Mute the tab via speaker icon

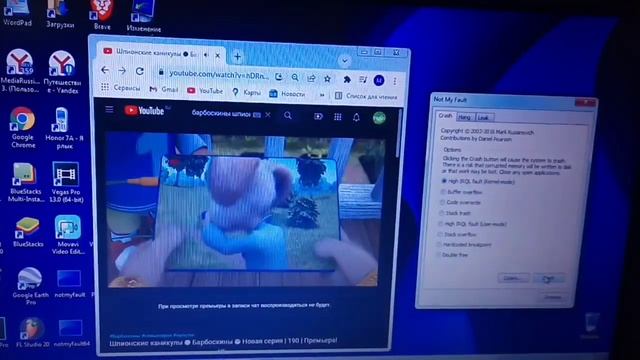[206, 54]
